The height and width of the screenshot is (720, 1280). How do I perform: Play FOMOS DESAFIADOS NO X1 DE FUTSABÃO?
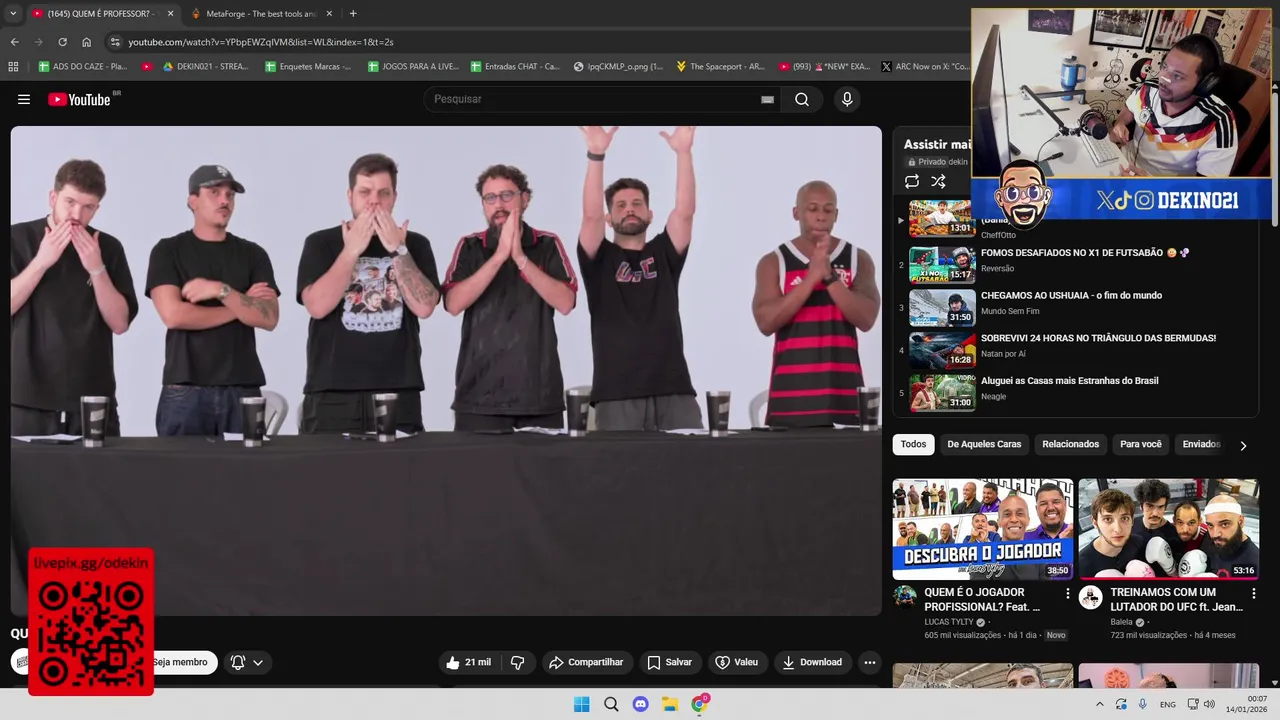coord(1085,253)
